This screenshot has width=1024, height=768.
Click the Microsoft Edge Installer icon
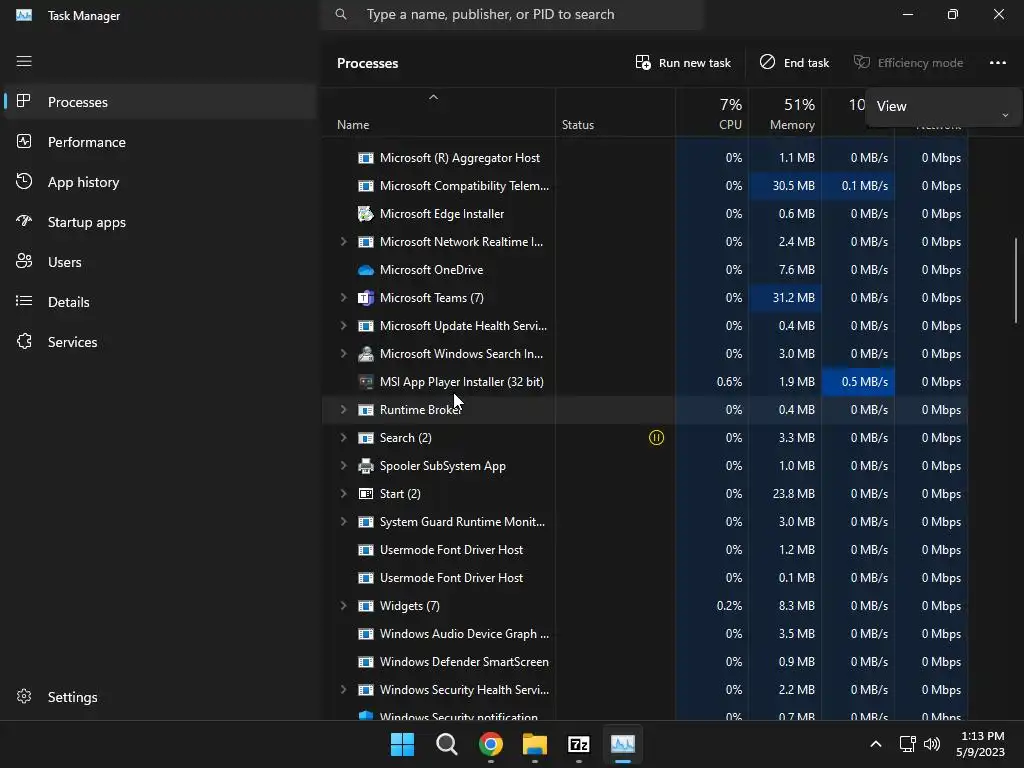[366, 214]
